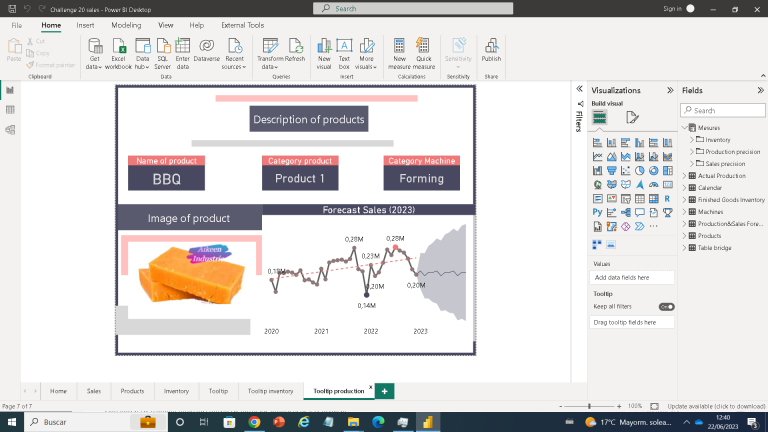The width and height of the screenshot is (768, 432).
Task: Toggle the Sign in account switch
Action: pyautogui.click(x=690, y=8)
